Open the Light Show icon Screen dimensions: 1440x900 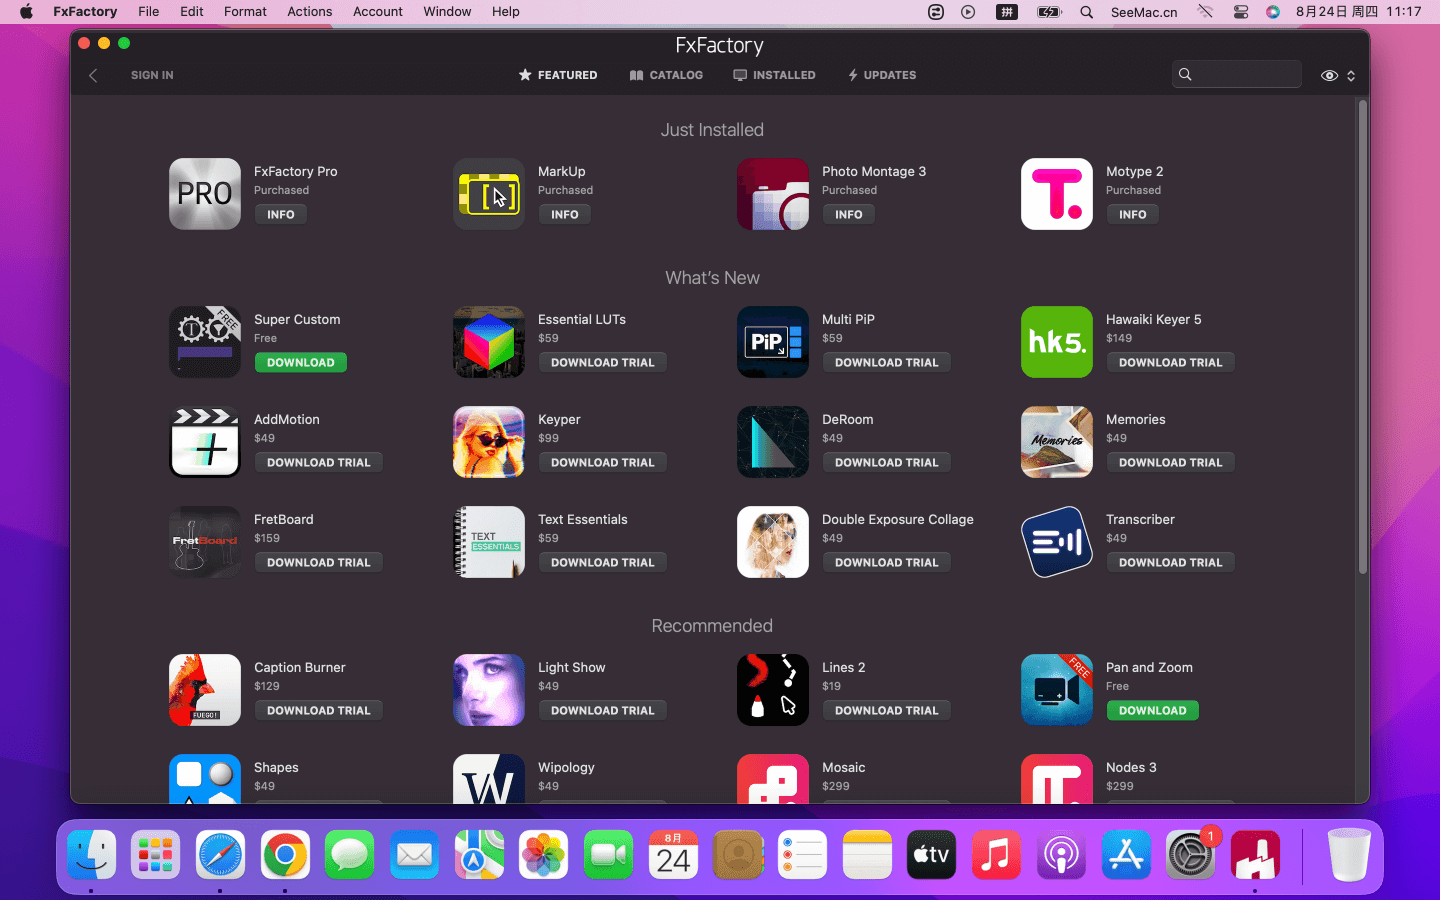(x=489, y=690)
